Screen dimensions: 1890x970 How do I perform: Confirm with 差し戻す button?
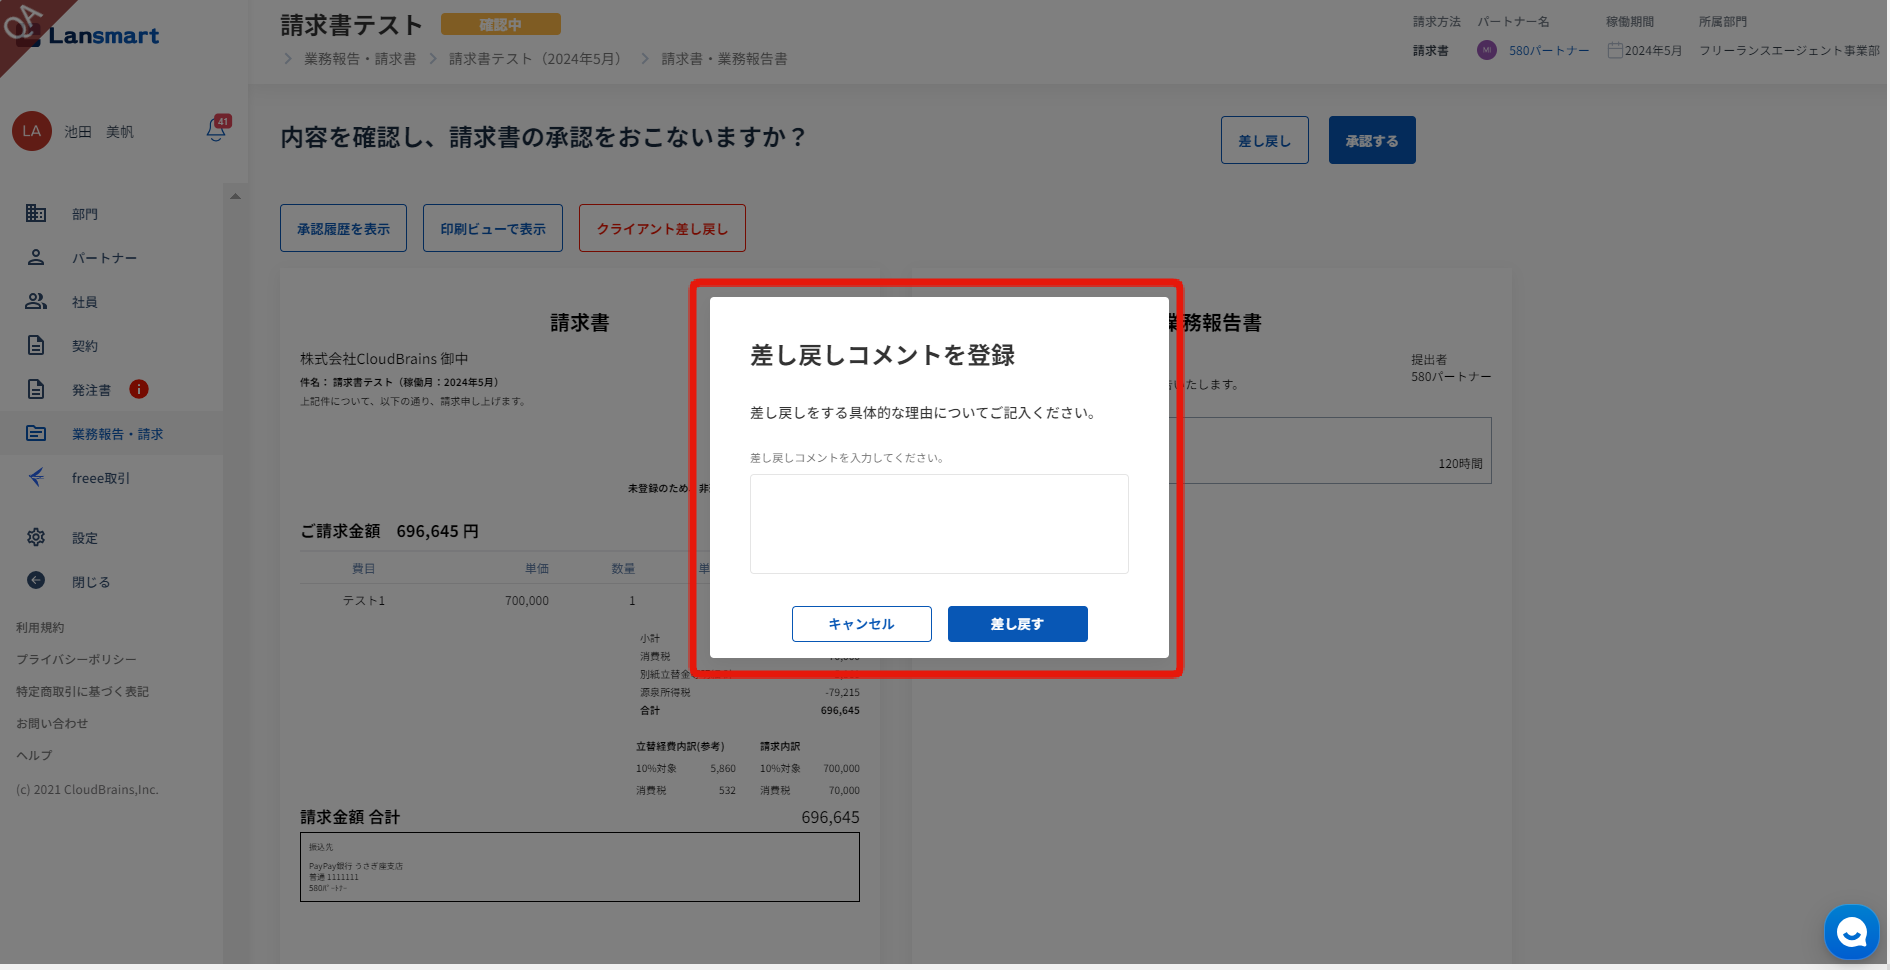tap(1017, 624)
